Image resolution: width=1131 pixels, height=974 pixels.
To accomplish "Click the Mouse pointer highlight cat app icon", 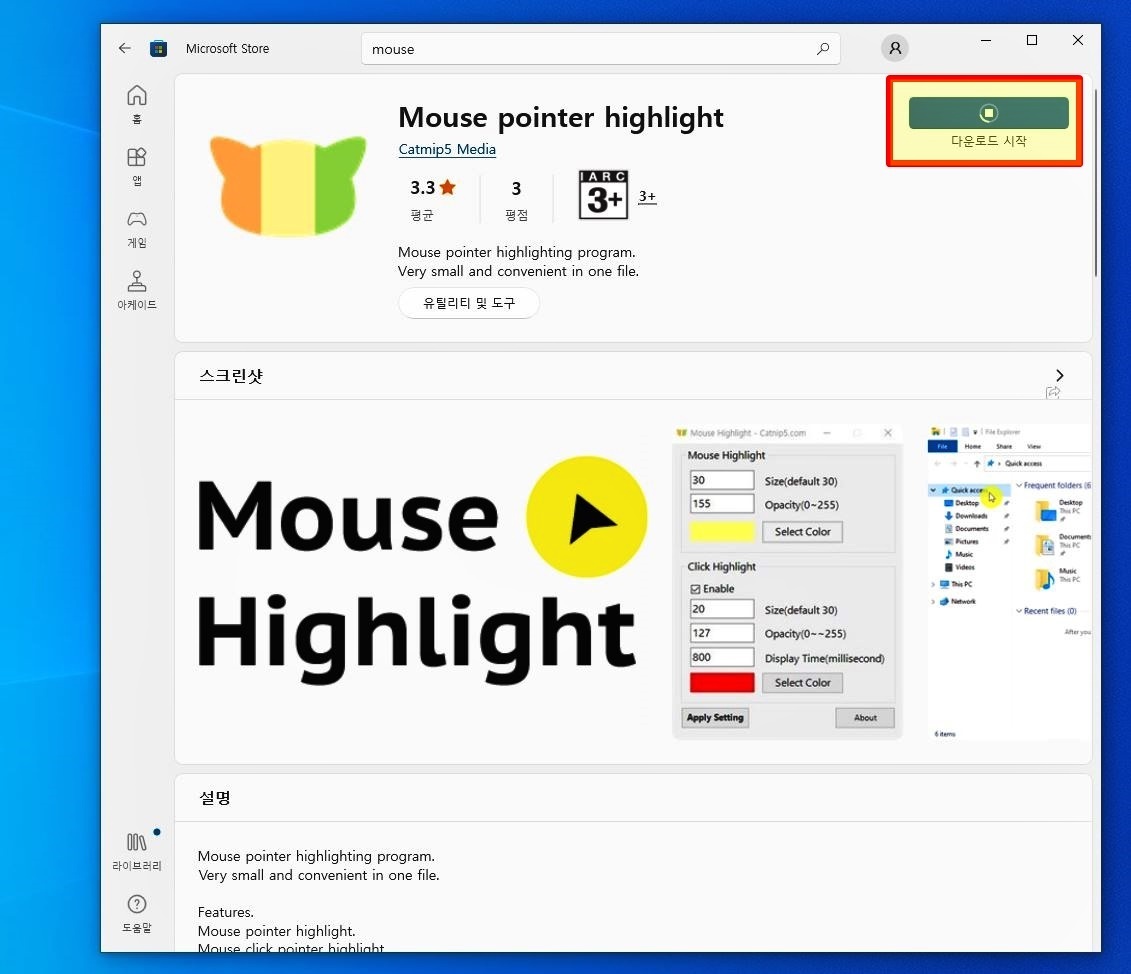I will tap(288, 185).
